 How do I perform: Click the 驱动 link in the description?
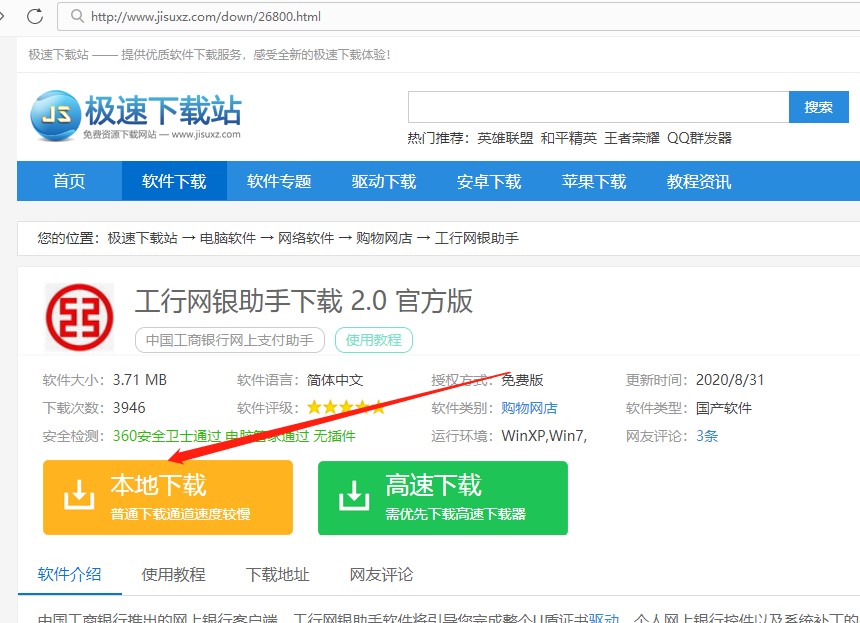click(x=604, y=619)
